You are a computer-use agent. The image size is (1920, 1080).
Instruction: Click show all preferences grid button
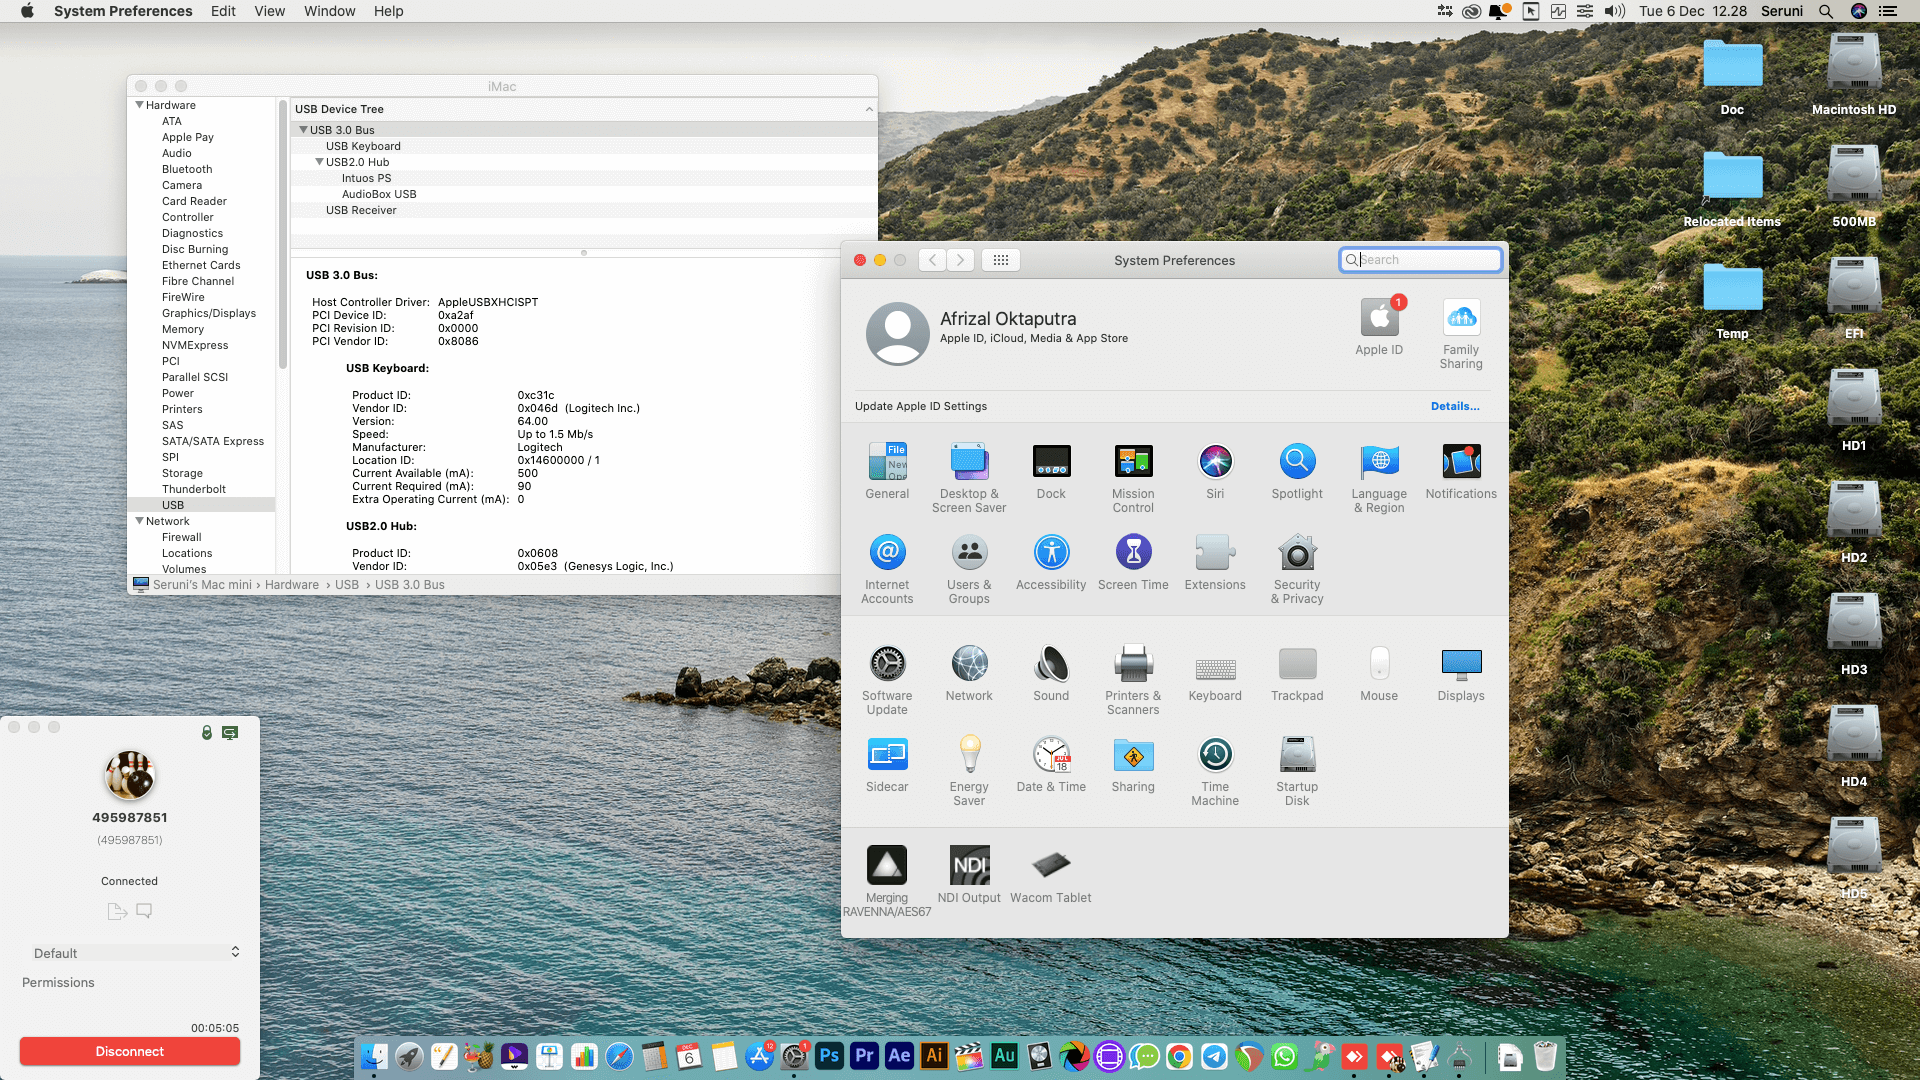[x=1000, y=260]
